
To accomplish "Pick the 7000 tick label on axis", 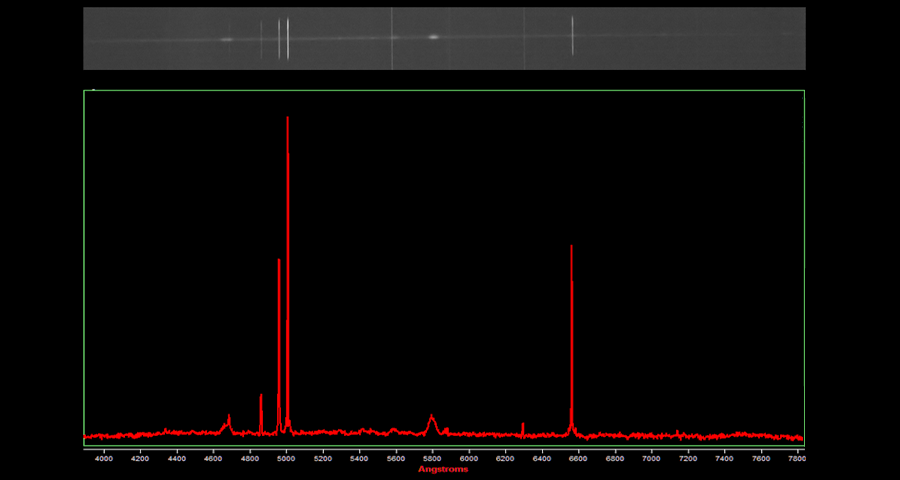I will click(x=651, y=458).
